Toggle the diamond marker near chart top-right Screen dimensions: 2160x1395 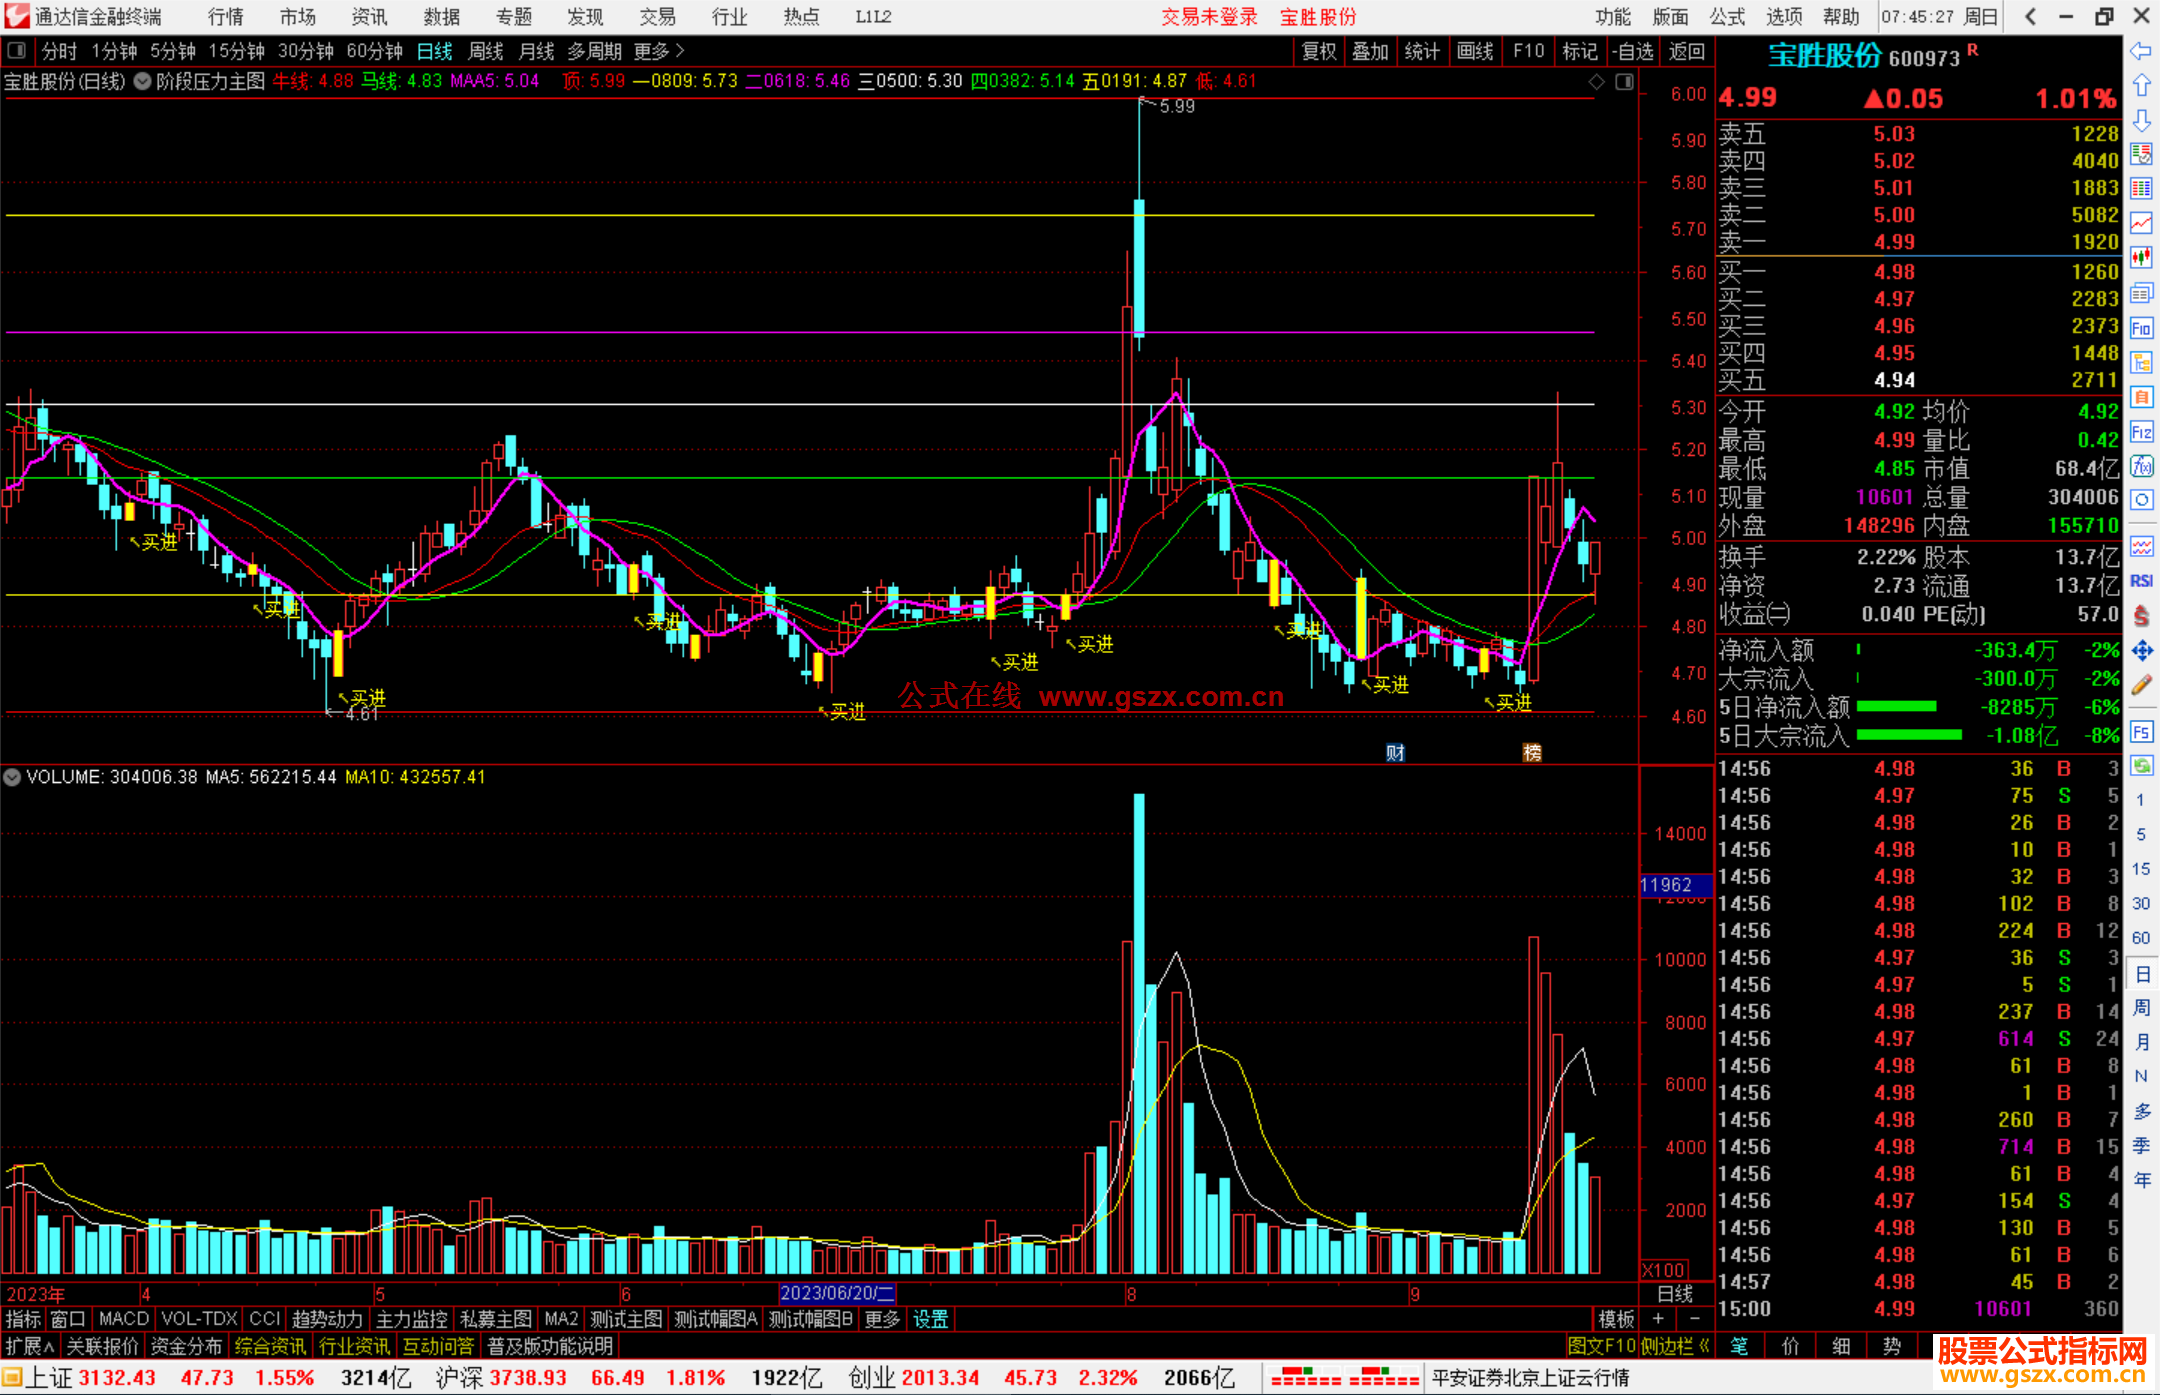click(1597, 82)
